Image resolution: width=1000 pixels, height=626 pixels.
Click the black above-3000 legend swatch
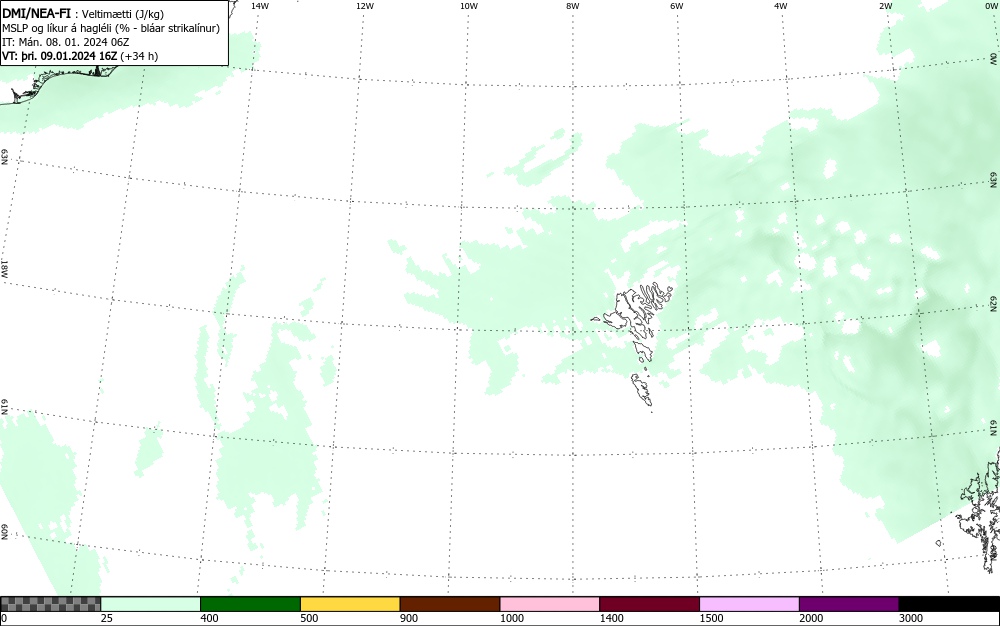pyautogui.click(x=949, y=604)
